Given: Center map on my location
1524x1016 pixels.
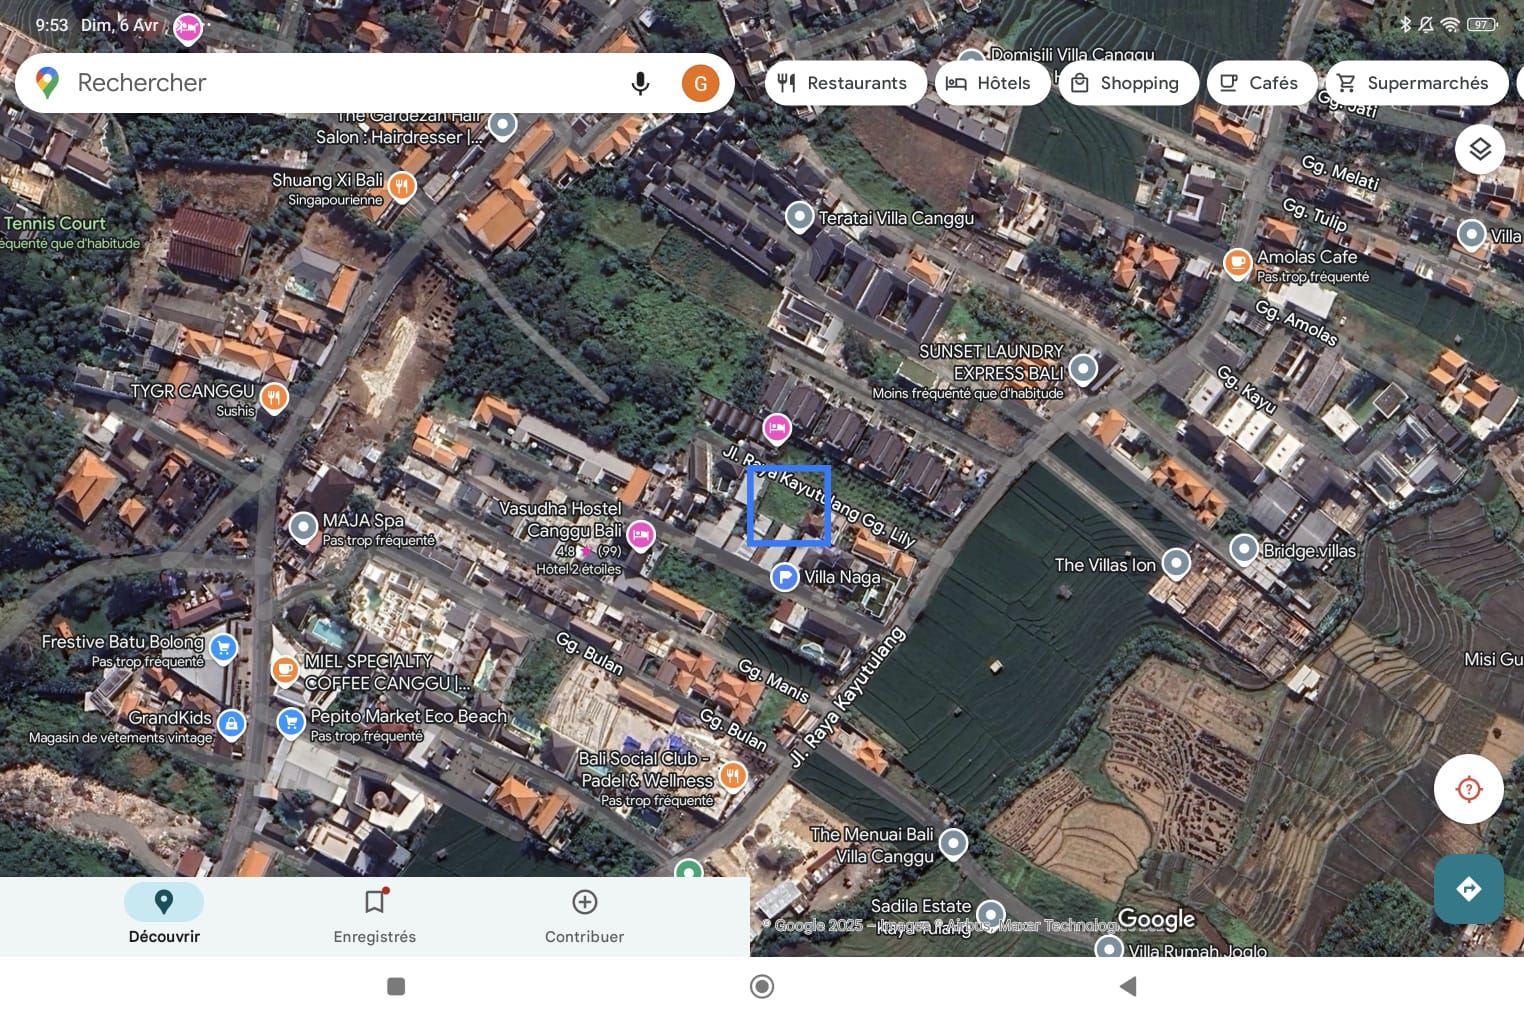Looking at the screenshot, I should pyautogui.click(x=1468, y=789).
